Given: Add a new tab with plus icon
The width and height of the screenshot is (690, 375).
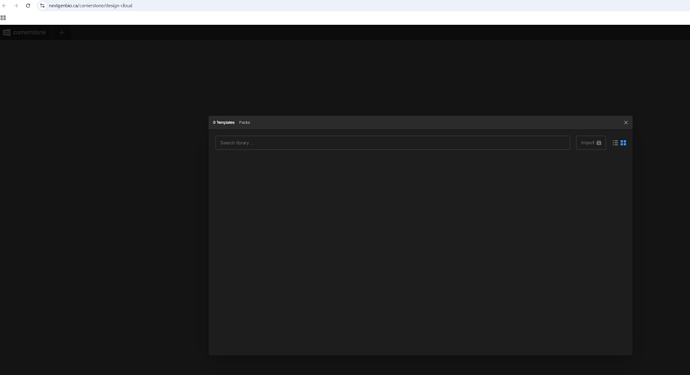Looking at the screenshot, I should [x=62, y=33].
